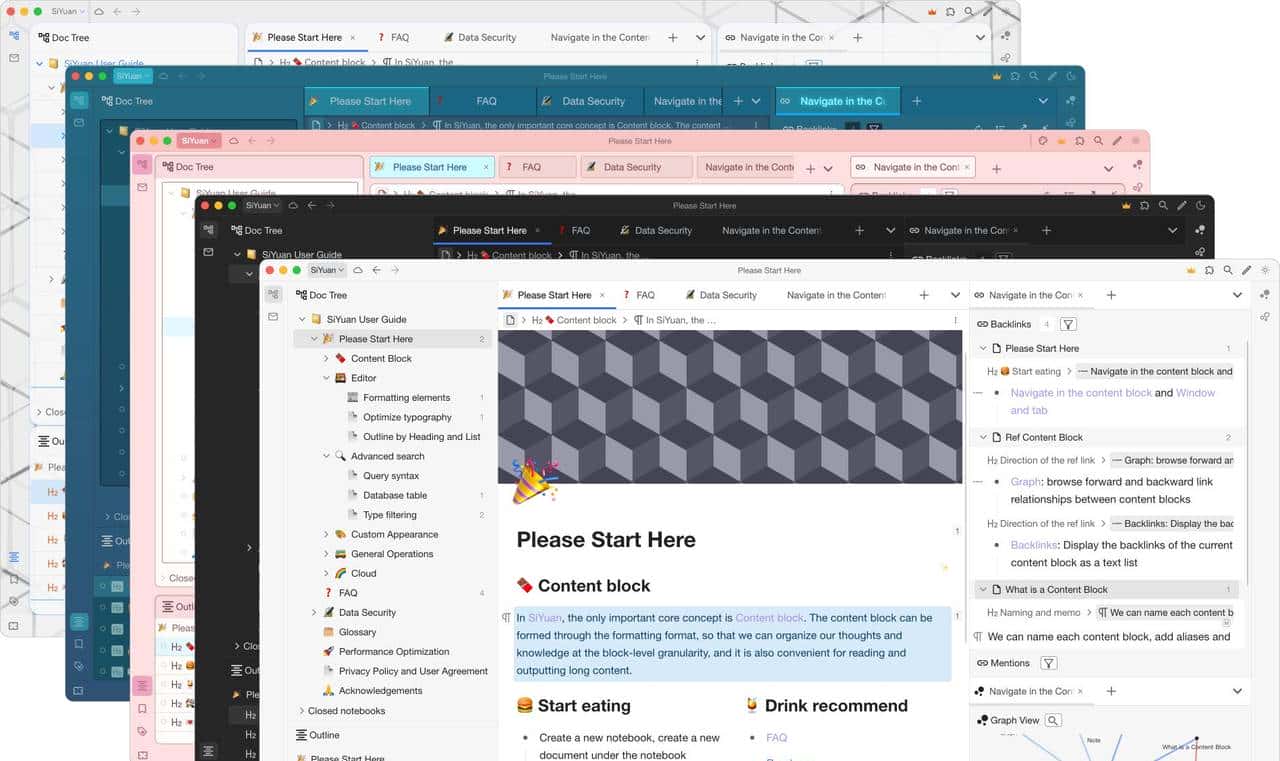Open the editor tab list dropdown chevron
The height and width of the screenshot is (761, 1280).
[955, 295]
